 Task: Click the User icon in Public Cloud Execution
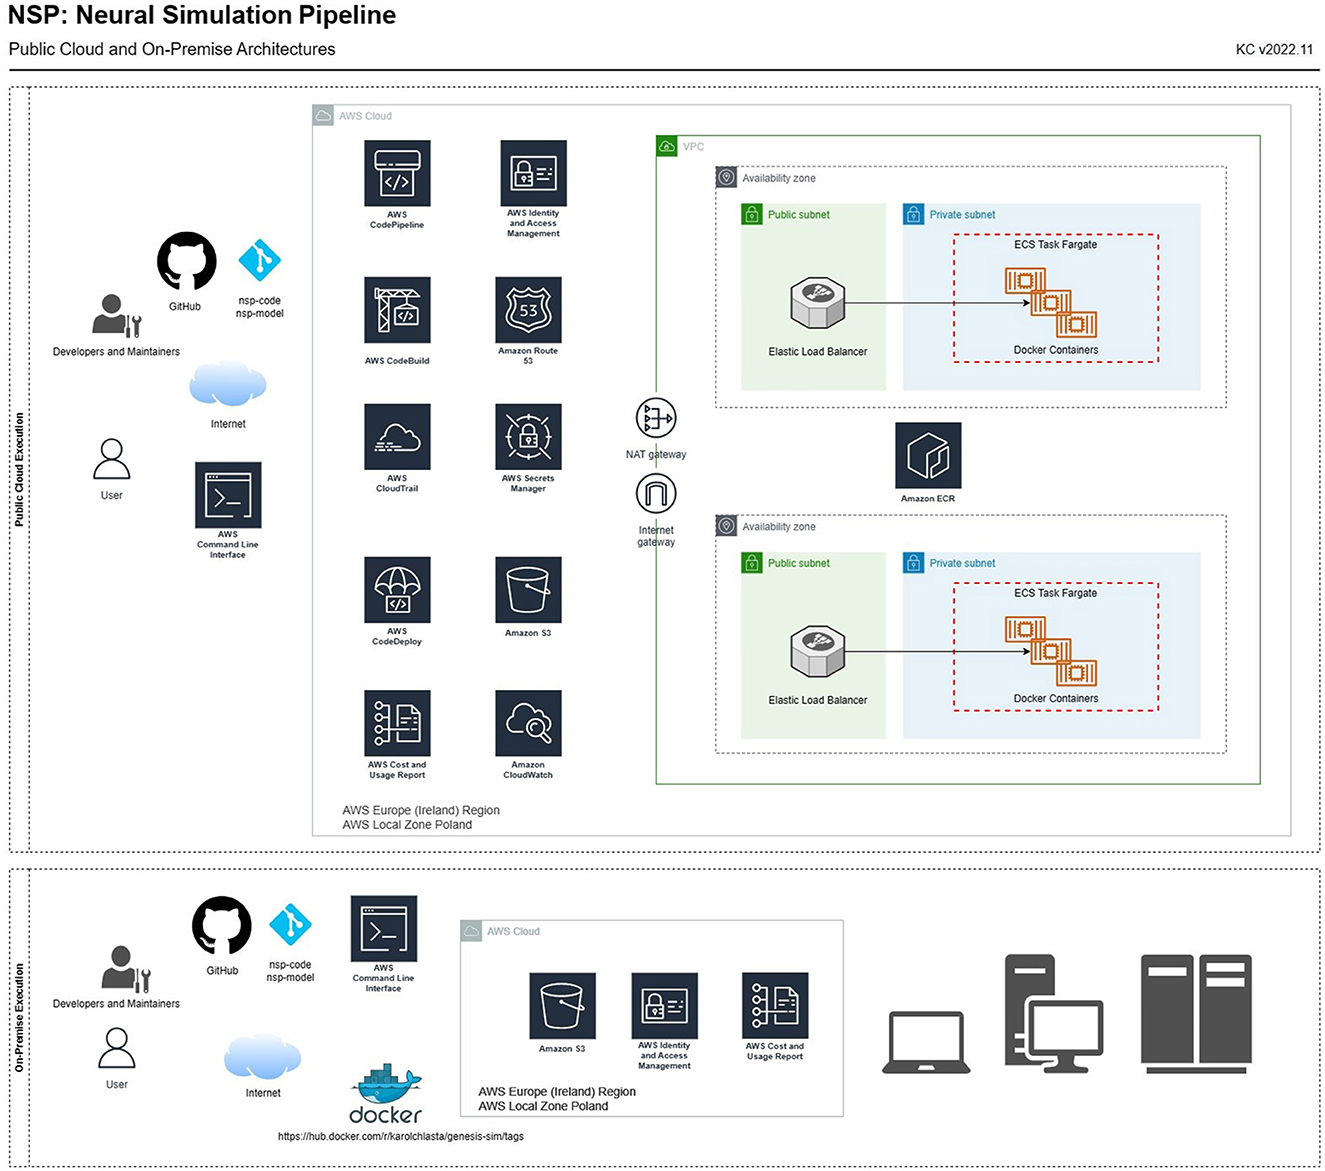111,460
